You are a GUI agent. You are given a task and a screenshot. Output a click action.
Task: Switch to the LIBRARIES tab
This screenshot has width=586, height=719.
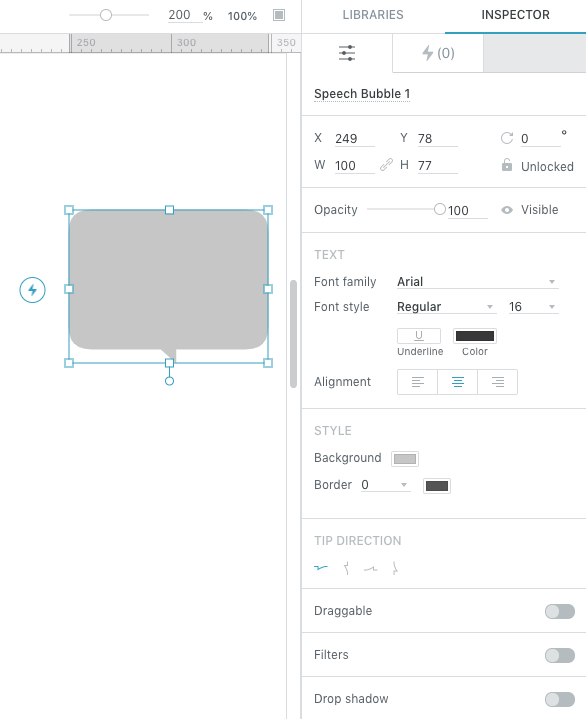tap(373, 15)
